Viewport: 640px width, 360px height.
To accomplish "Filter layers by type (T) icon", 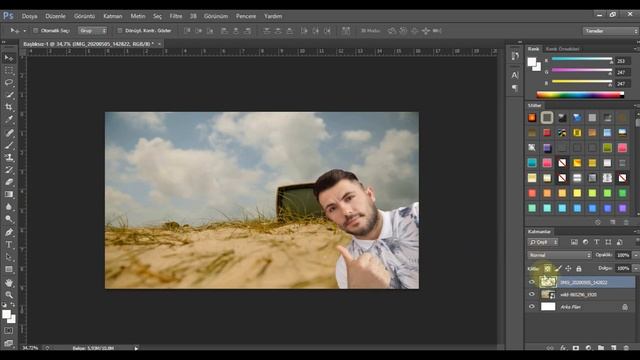I will click(597, 242).
